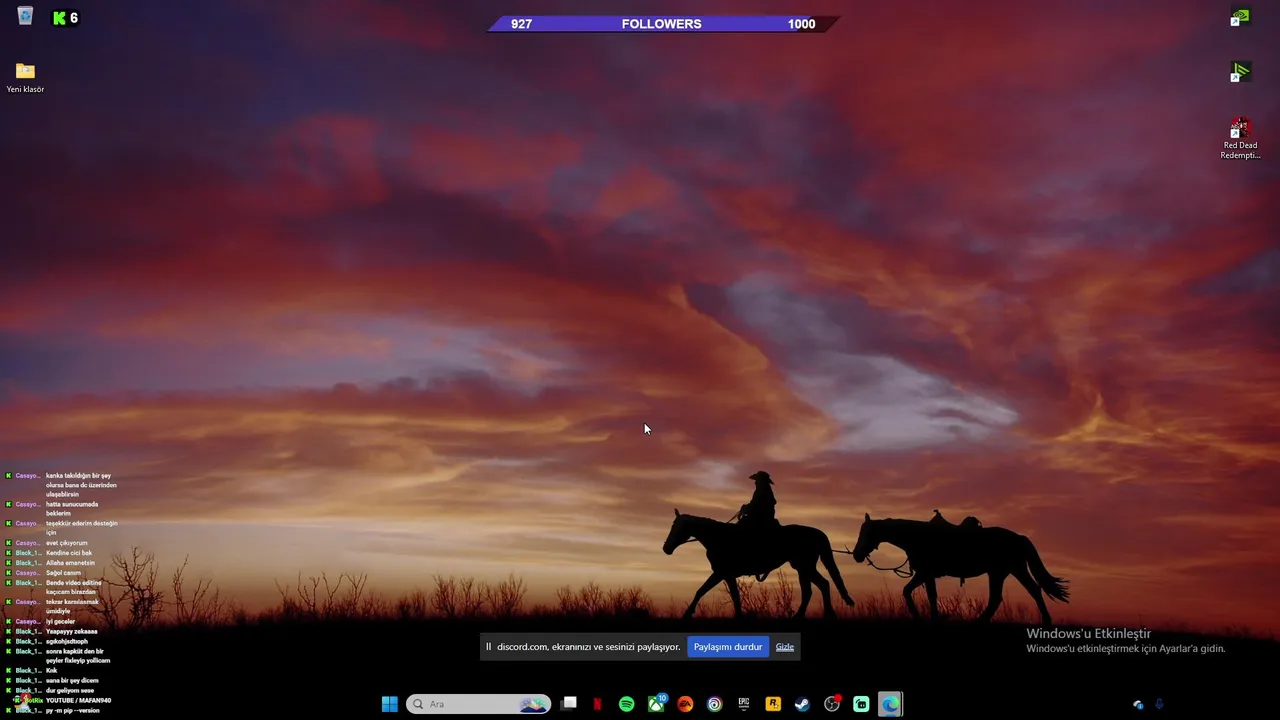Open Spotify from the taskbar

click(626, 704)
